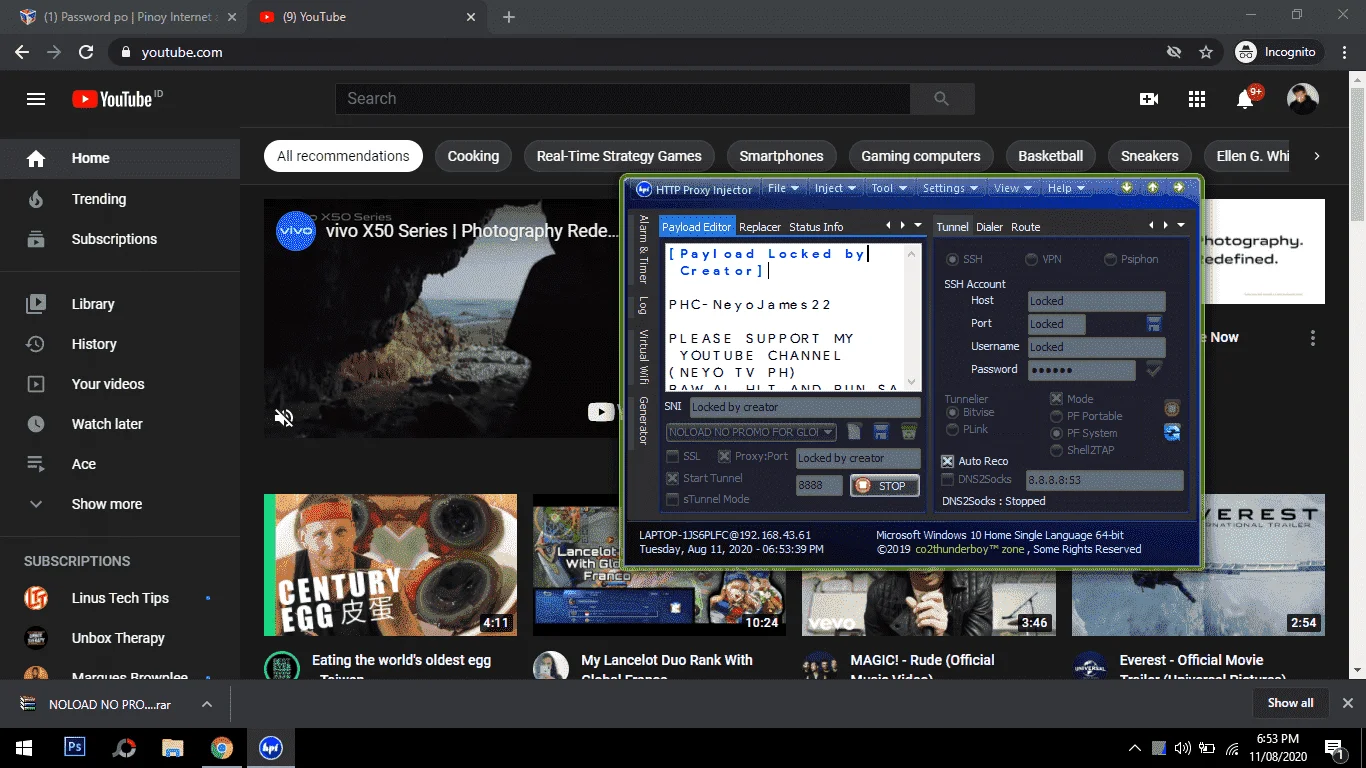The width and height of the screenshot is (1366, 768).
Task: Open the YouTube apps grid icon
Action: 1197,99
